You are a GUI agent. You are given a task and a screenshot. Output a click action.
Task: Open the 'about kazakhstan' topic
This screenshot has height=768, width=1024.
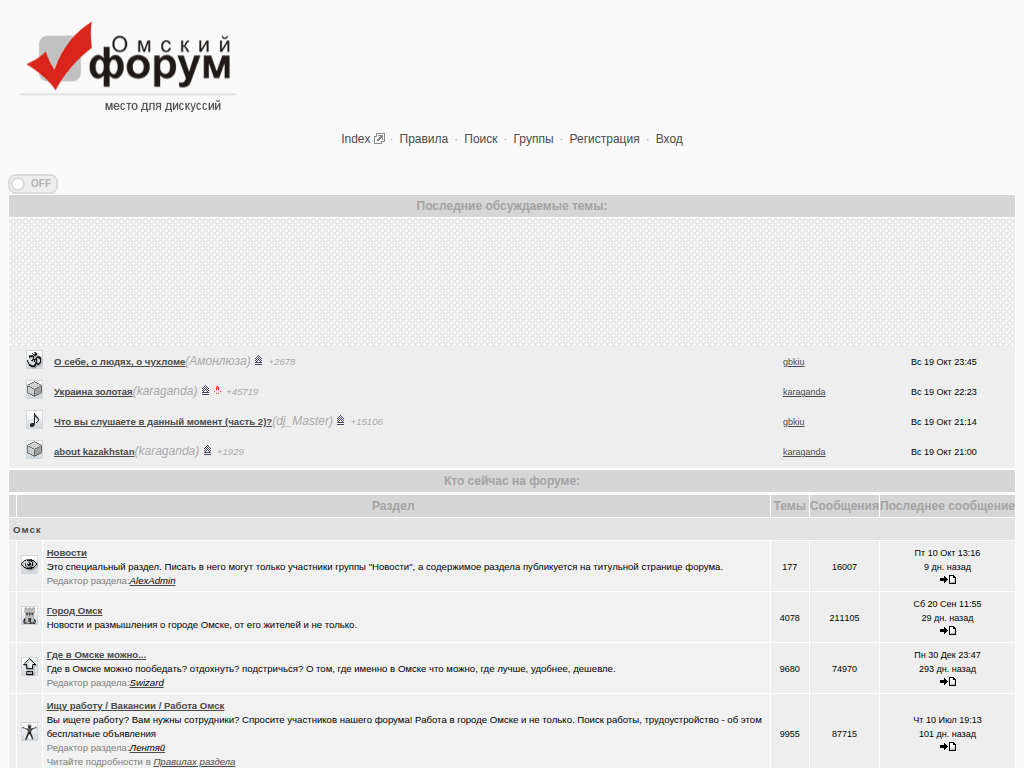point(94,452)
